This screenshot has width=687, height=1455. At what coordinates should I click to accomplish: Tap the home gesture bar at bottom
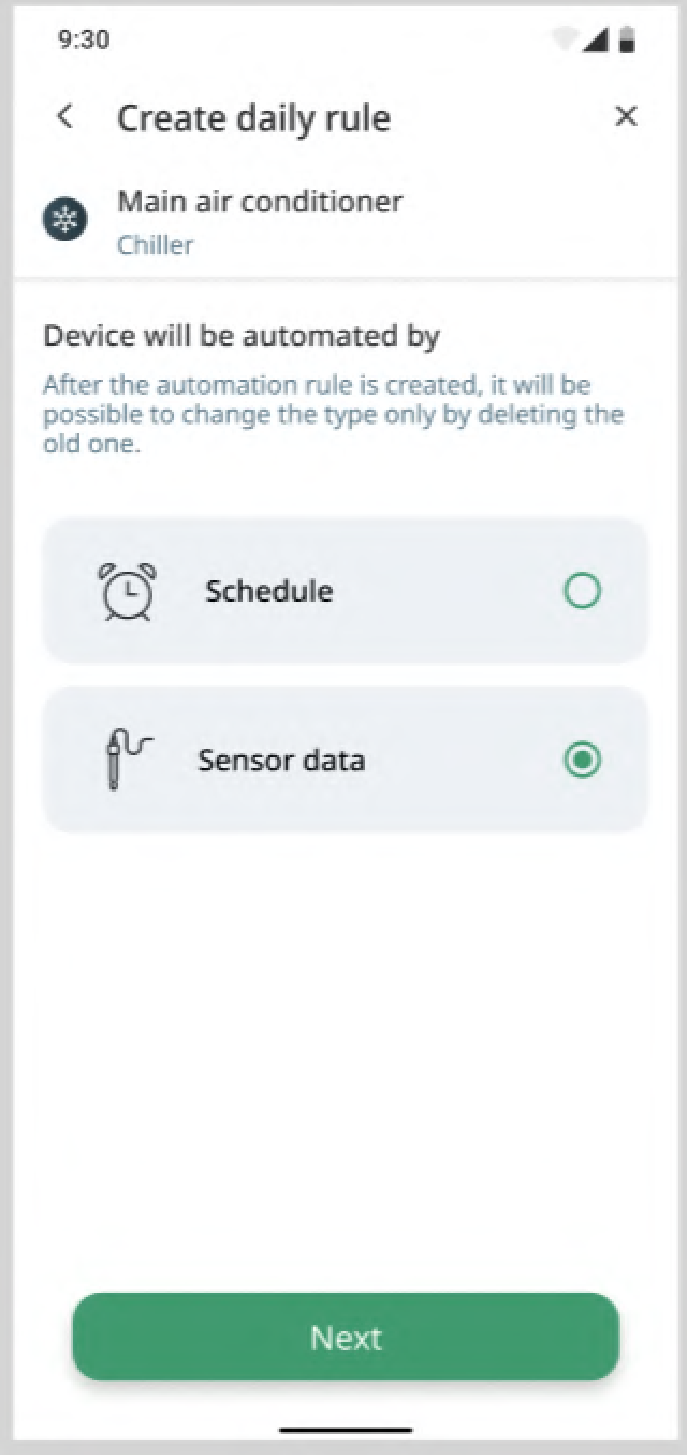click(345, 1431)
